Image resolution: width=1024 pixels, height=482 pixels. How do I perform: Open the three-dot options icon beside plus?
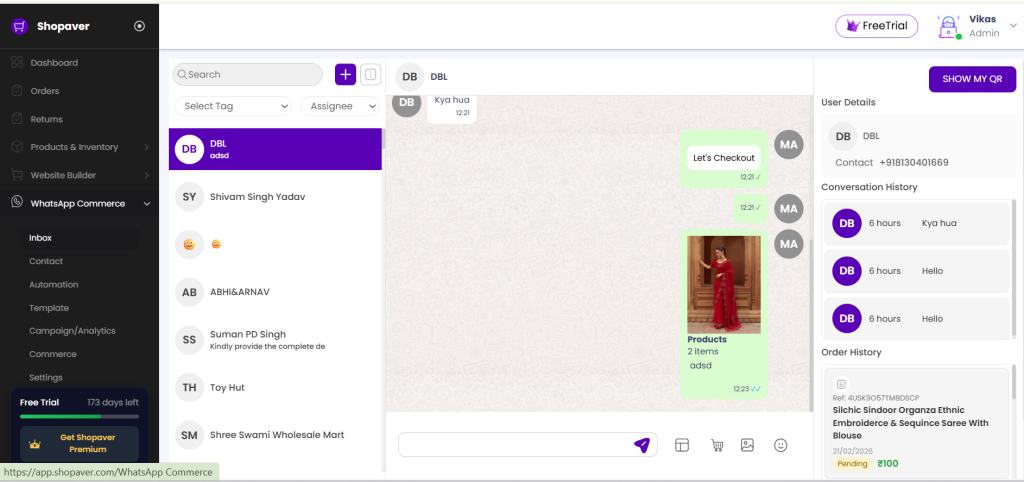click(x=370, y=74)
